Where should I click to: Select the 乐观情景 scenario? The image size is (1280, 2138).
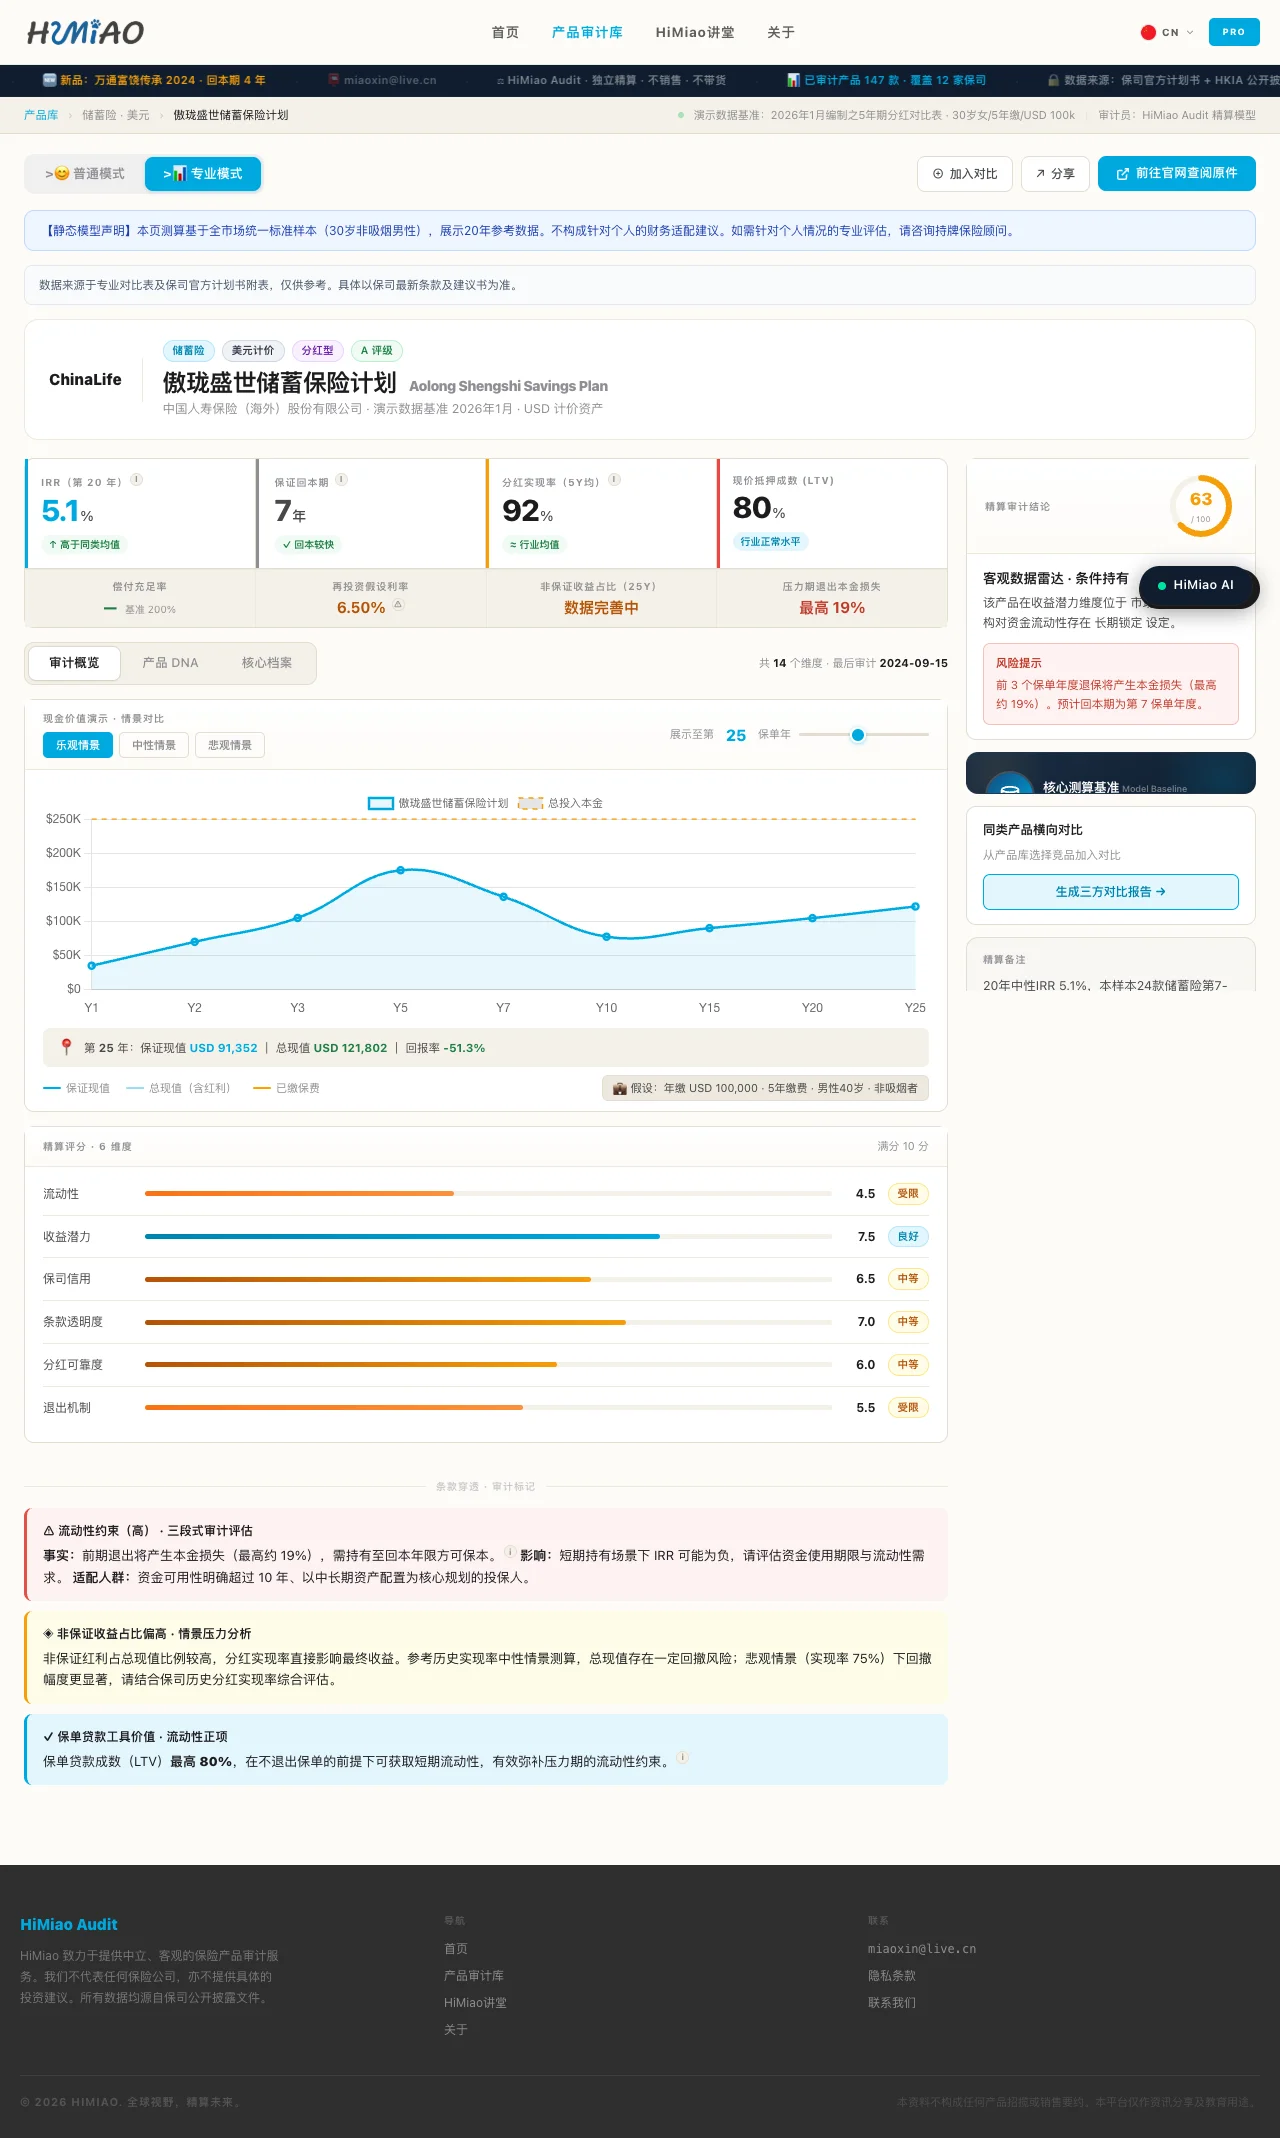pos(78,745)
